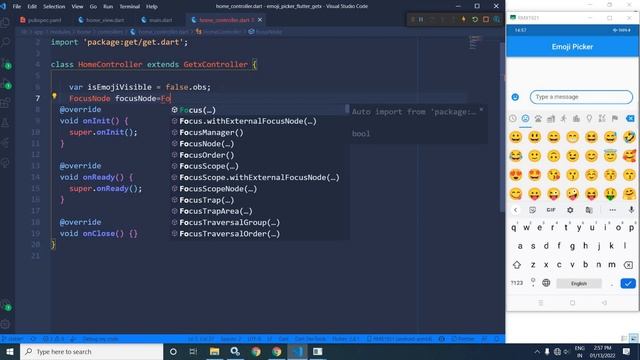The width and height of the screenshot is (640, 360).
Task: Open Run and Debug view in activity bar
Action: 6,83
